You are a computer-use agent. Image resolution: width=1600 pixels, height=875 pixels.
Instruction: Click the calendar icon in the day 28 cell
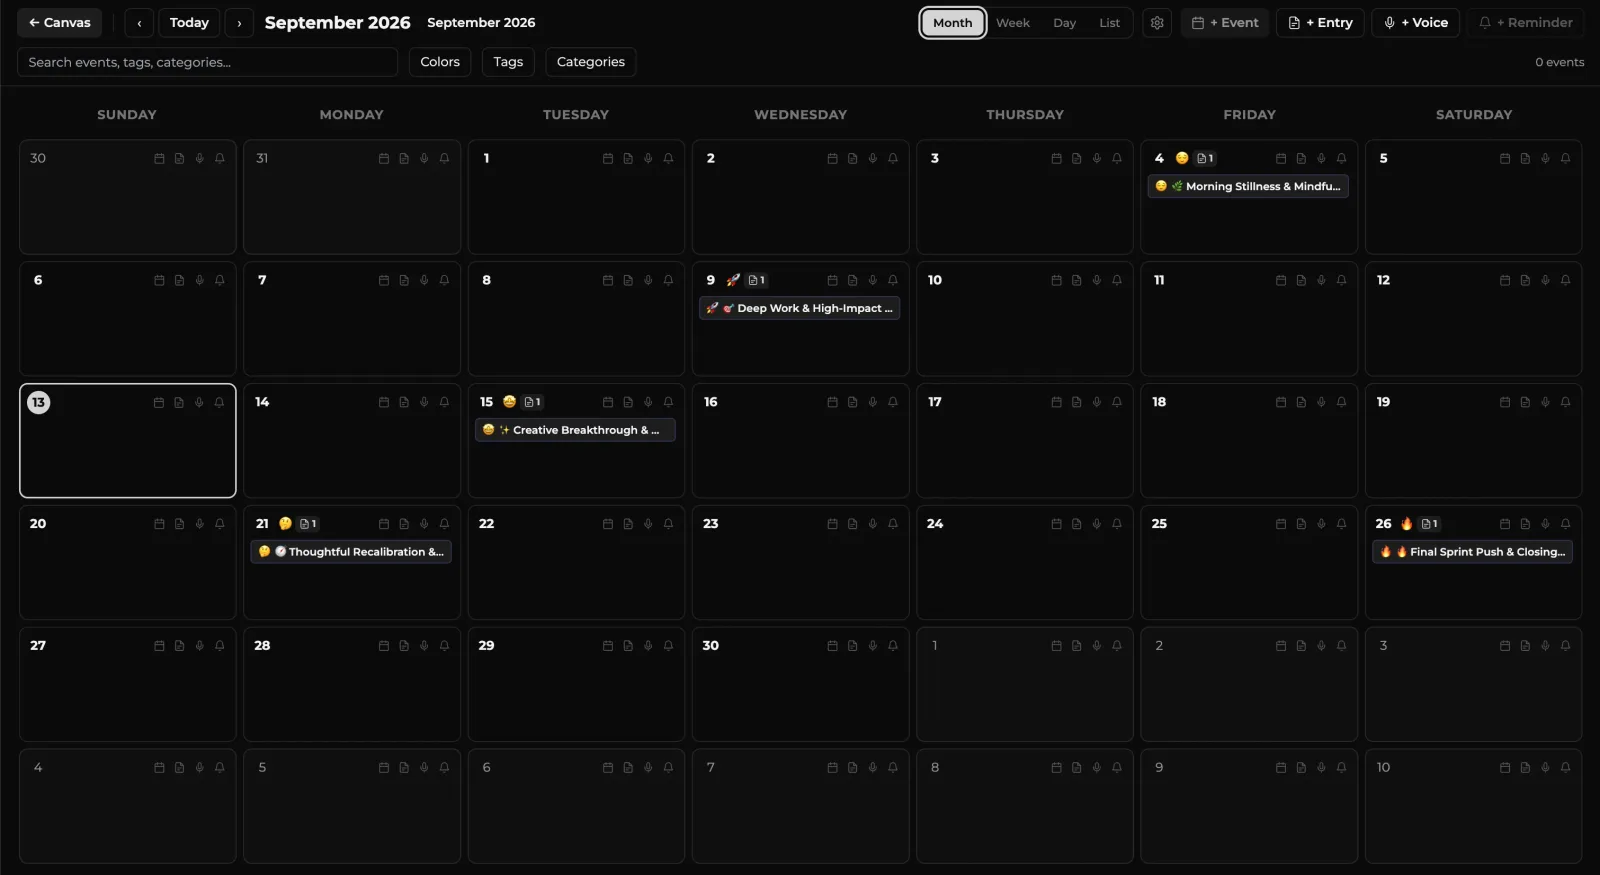tap(384, 646)
